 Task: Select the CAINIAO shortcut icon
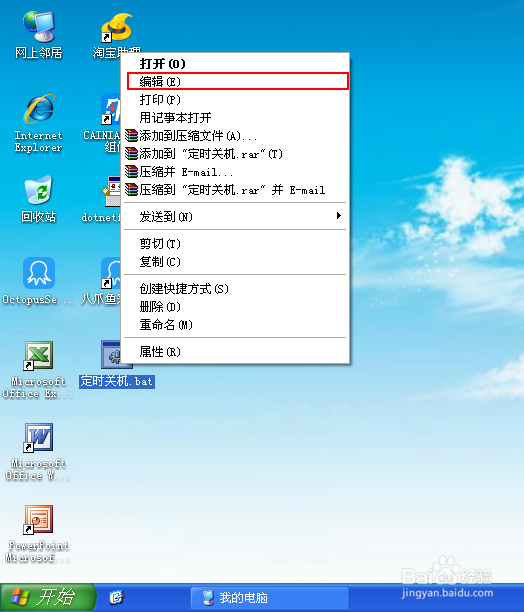click(x=110, y=109)
